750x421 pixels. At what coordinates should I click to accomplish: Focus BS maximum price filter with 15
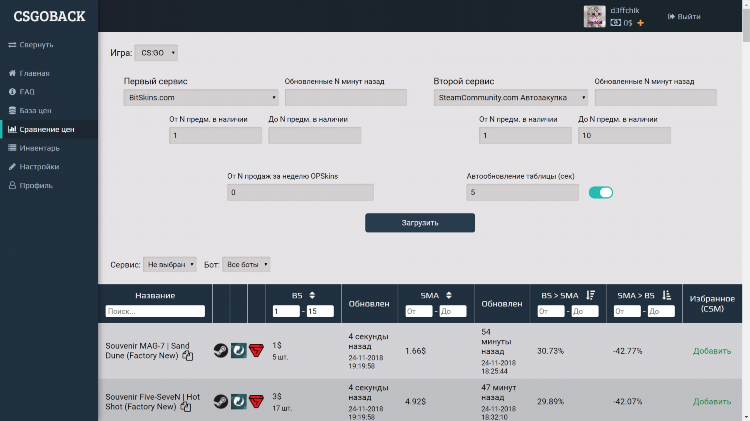pos(320,311)
